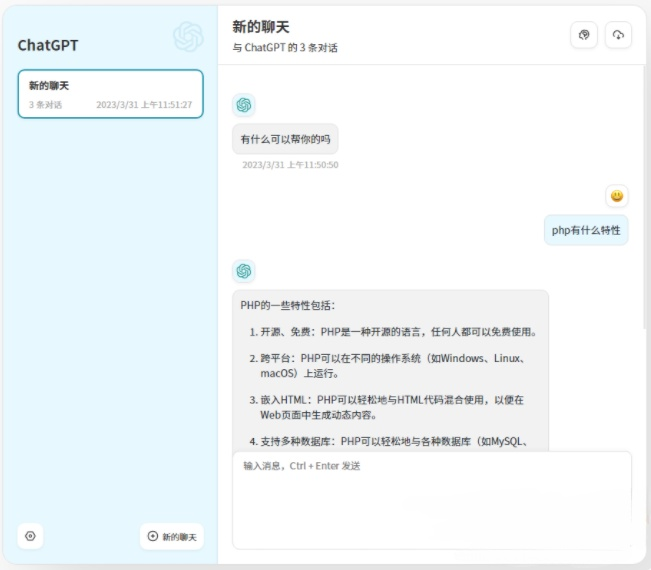Open settings via the sidebar gear icon
The width and height of the screenshot is (651, 570).
(30, 536)
